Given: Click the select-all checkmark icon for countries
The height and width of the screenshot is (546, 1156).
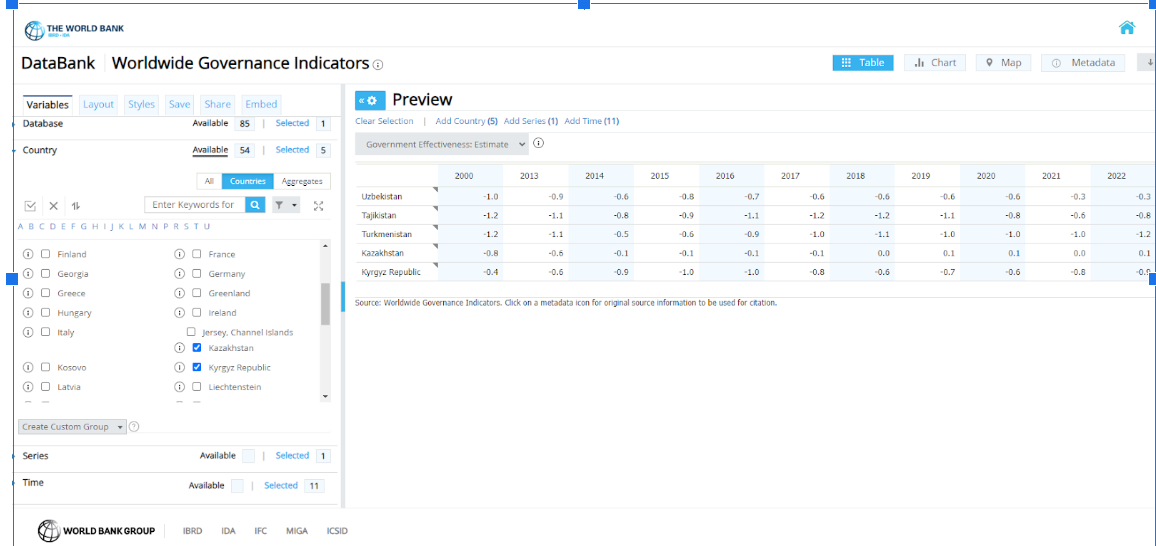Looking at the screenshot, I should pyautogui.click(x=30, y=206).
